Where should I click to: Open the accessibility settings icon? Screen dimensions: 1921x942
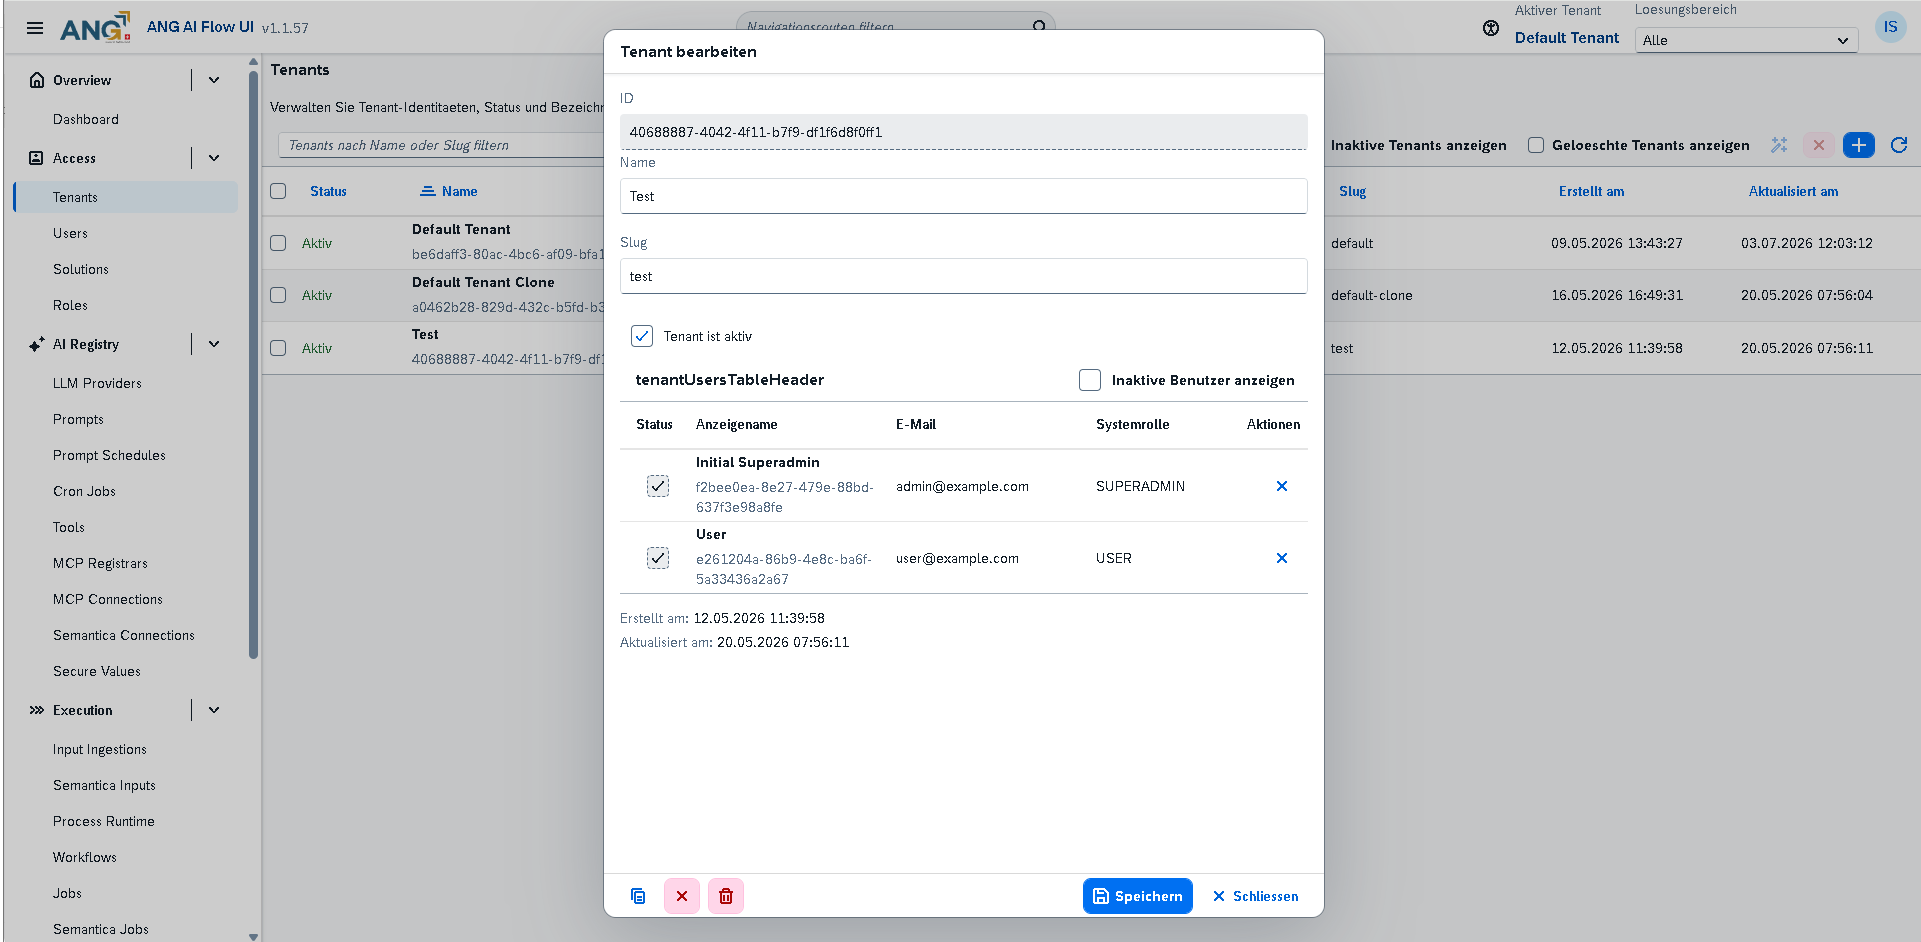(1491, 28)
